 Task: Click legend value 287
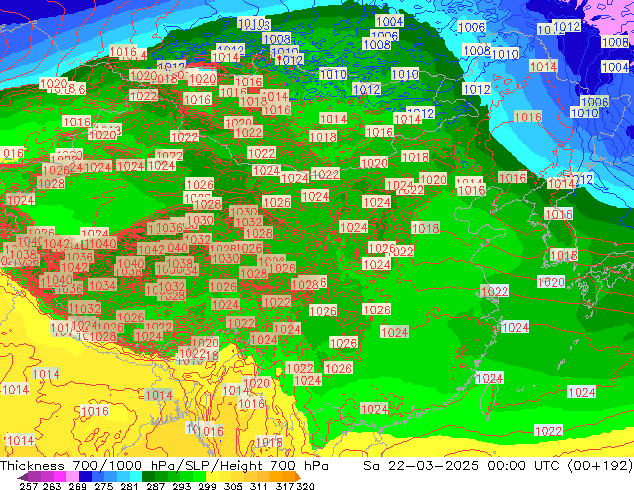click(155, 486)
